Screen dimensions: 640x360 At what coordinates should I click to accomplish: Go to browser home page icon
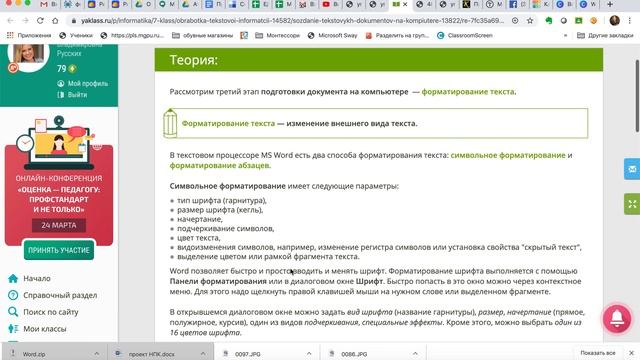coord(55,20)
